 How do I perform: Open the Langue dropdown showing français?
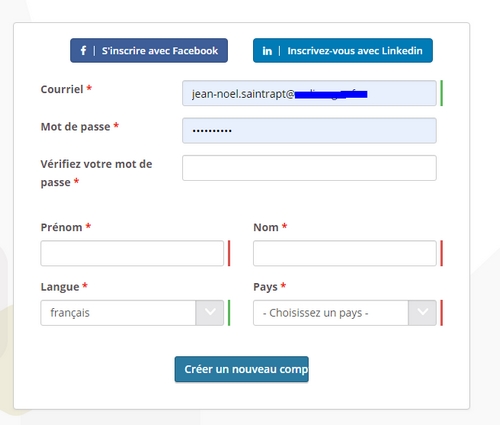click(132, 313)
